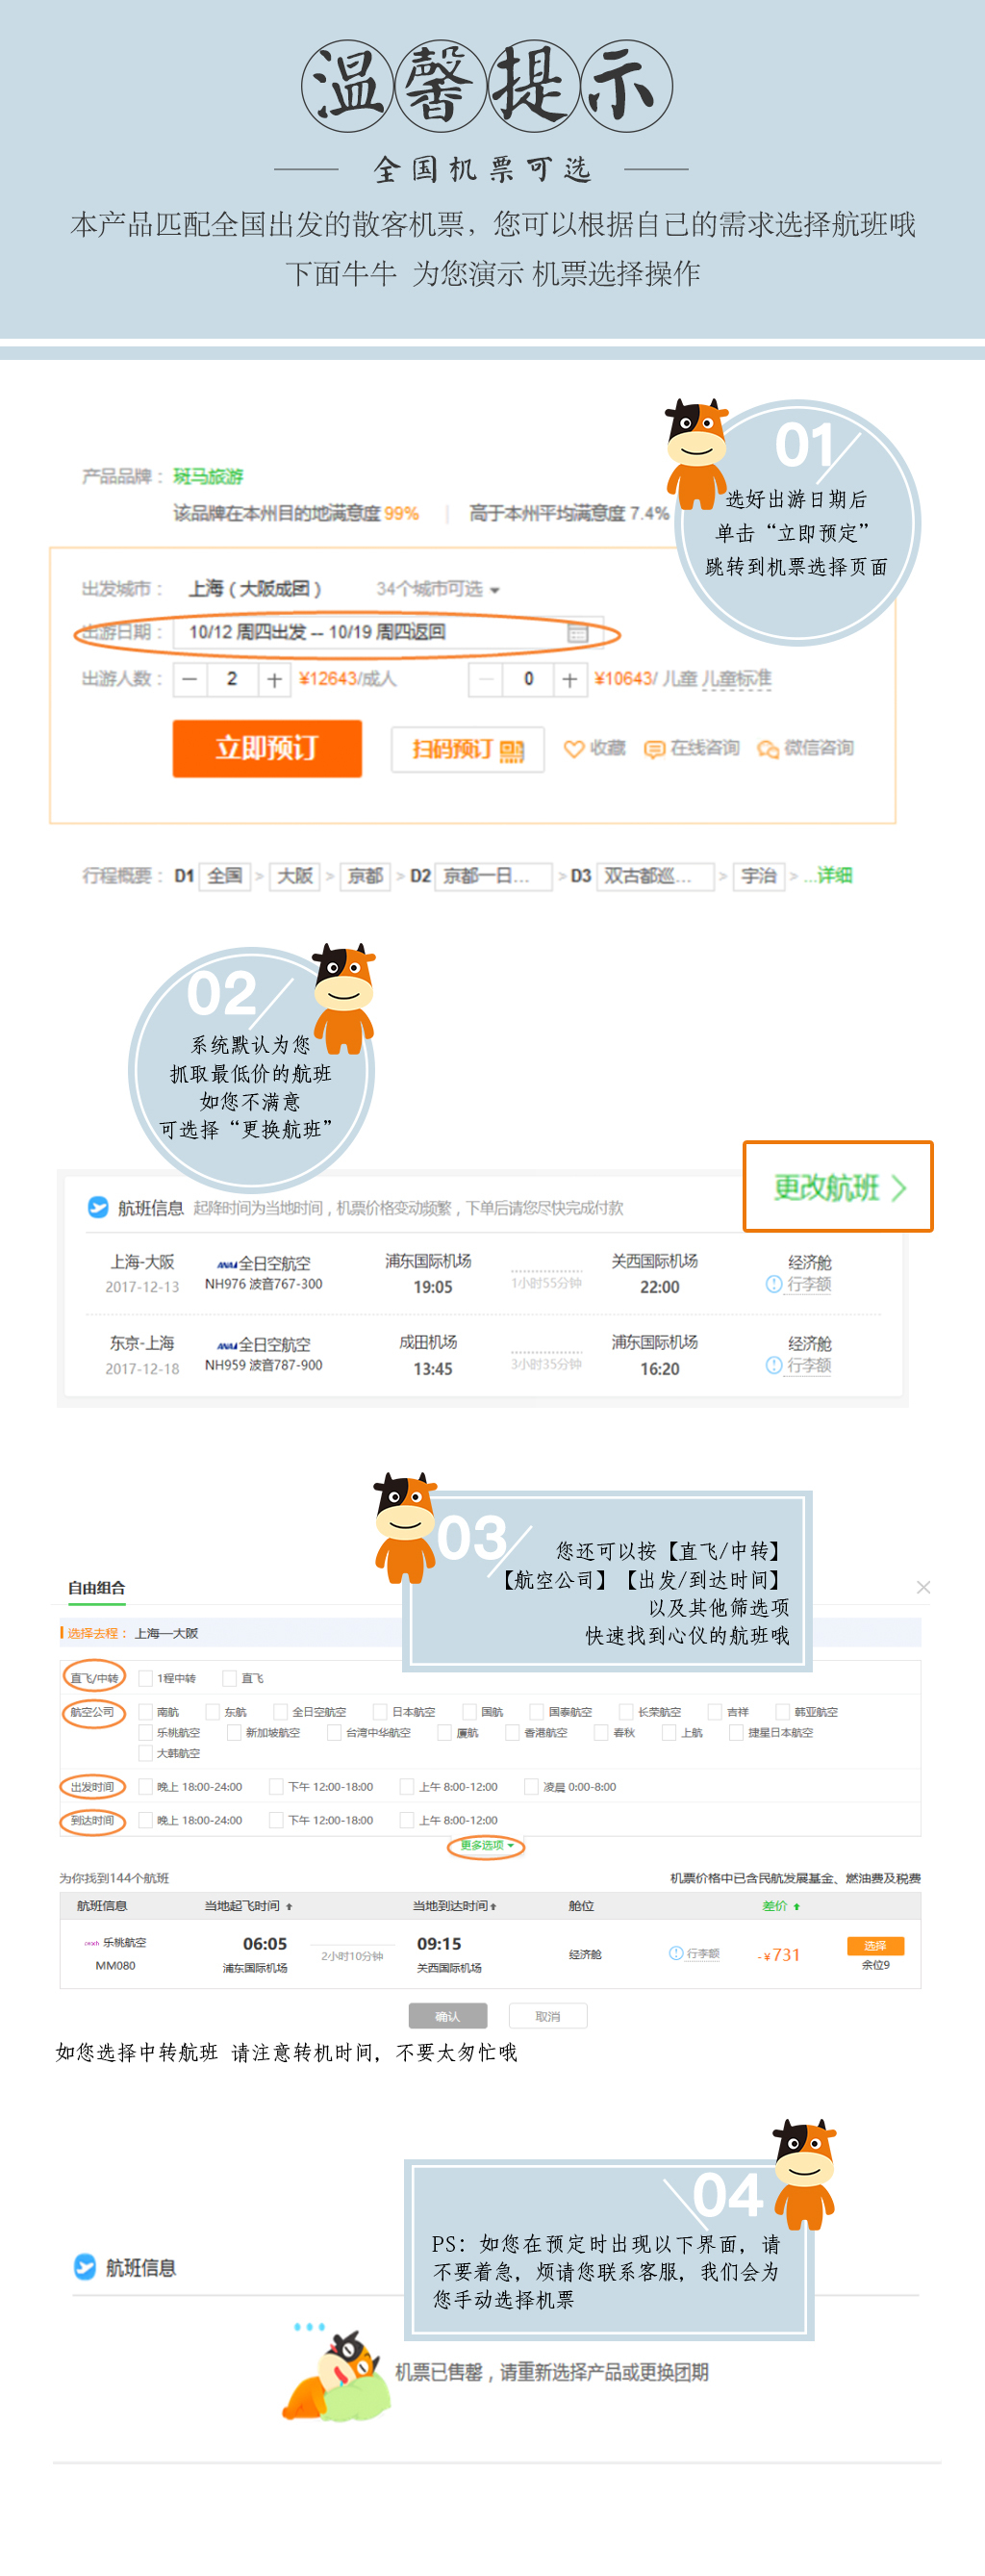Click 选择 on the MM080 flight

click(x=875, y=1946)
